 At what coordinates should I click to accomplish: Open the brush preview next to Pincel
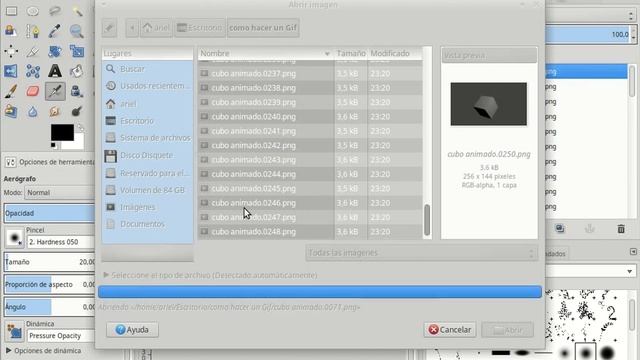pos(14,237)
